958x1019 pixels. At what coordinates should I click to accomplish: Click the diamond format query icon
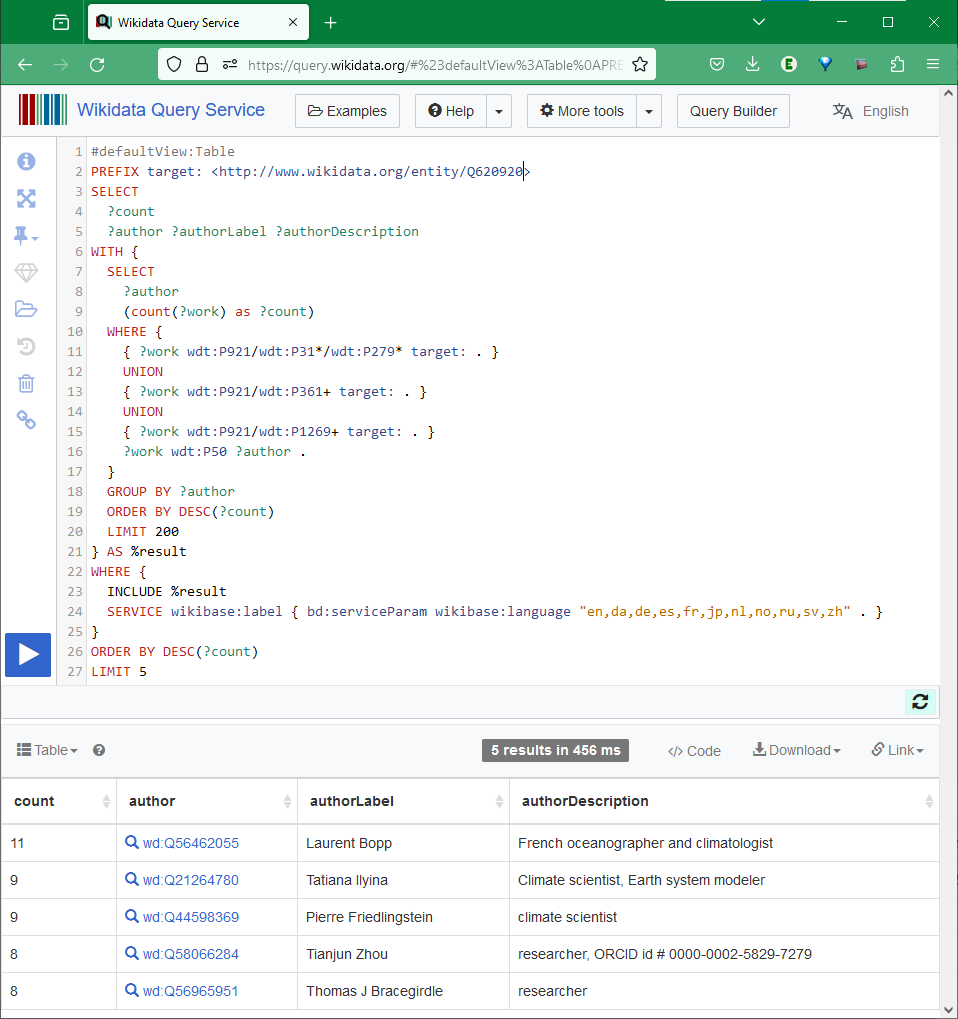pos(26,273)
